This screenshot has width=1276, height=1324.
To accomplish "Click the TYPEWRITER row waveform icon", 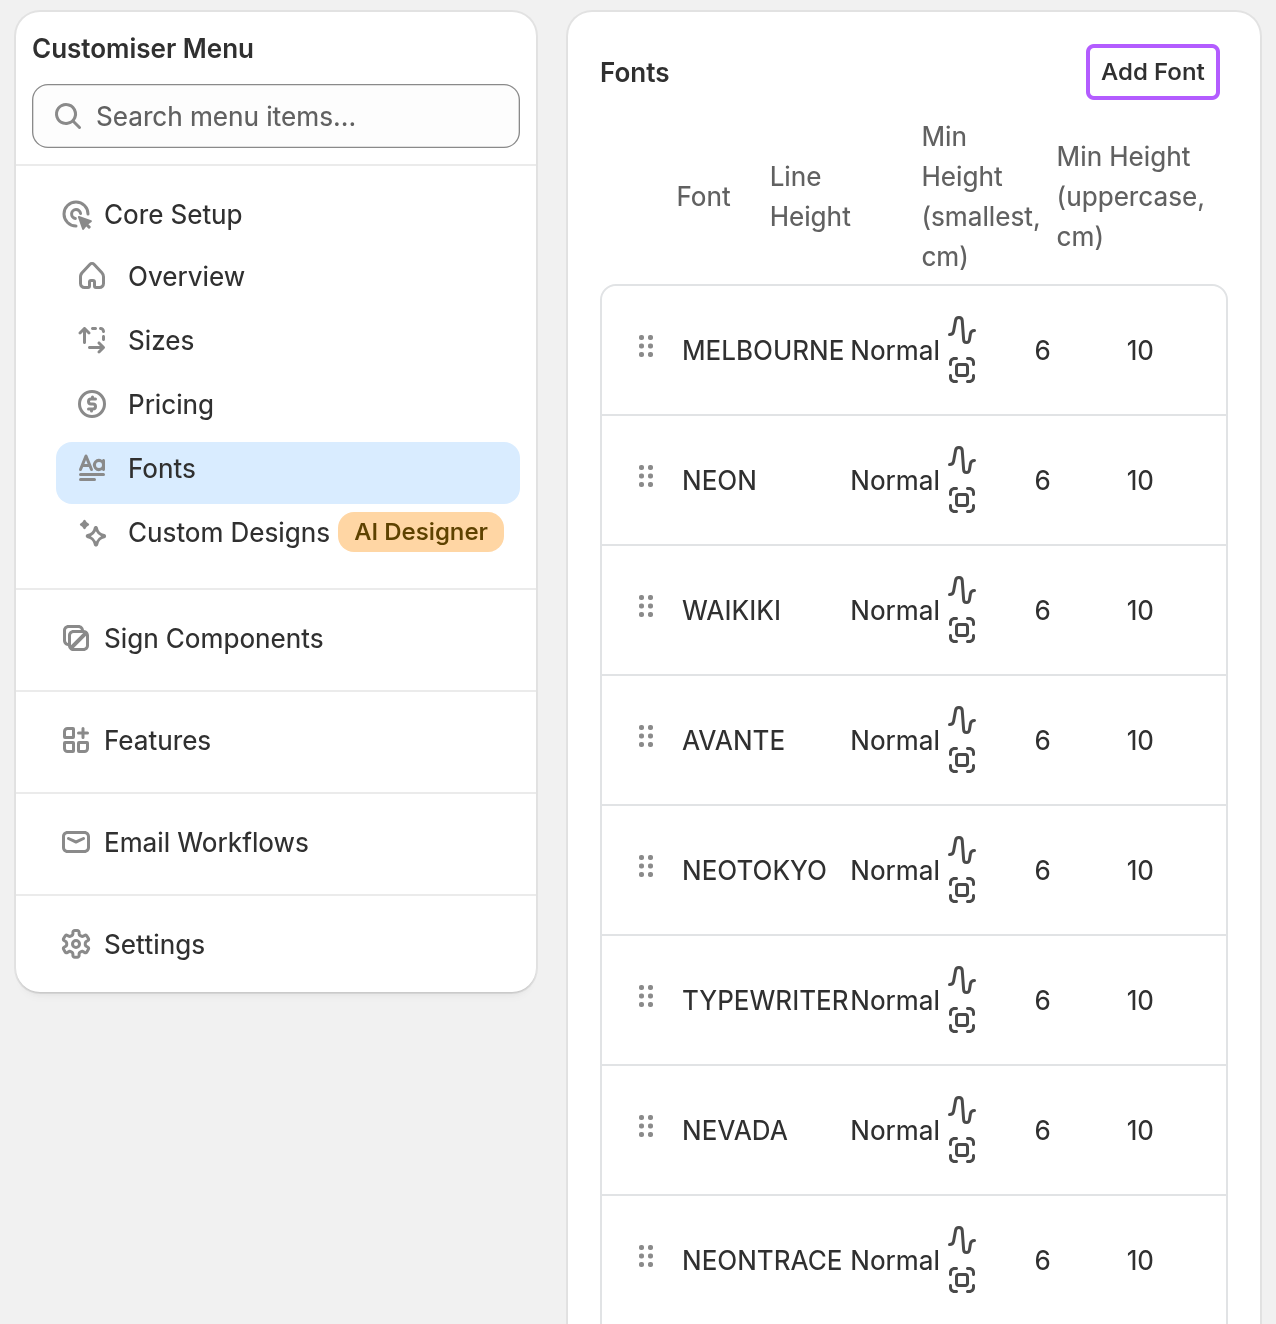I will coord(962,980).
